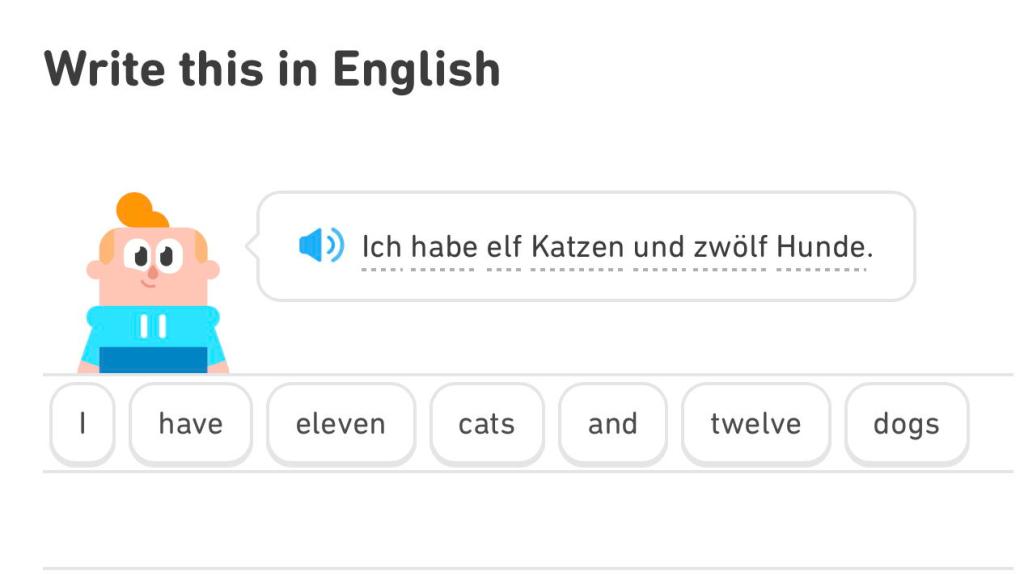Choose the "dogs" word tile
The width and height of the screenshot is (1024, 575).
(906, 424)
